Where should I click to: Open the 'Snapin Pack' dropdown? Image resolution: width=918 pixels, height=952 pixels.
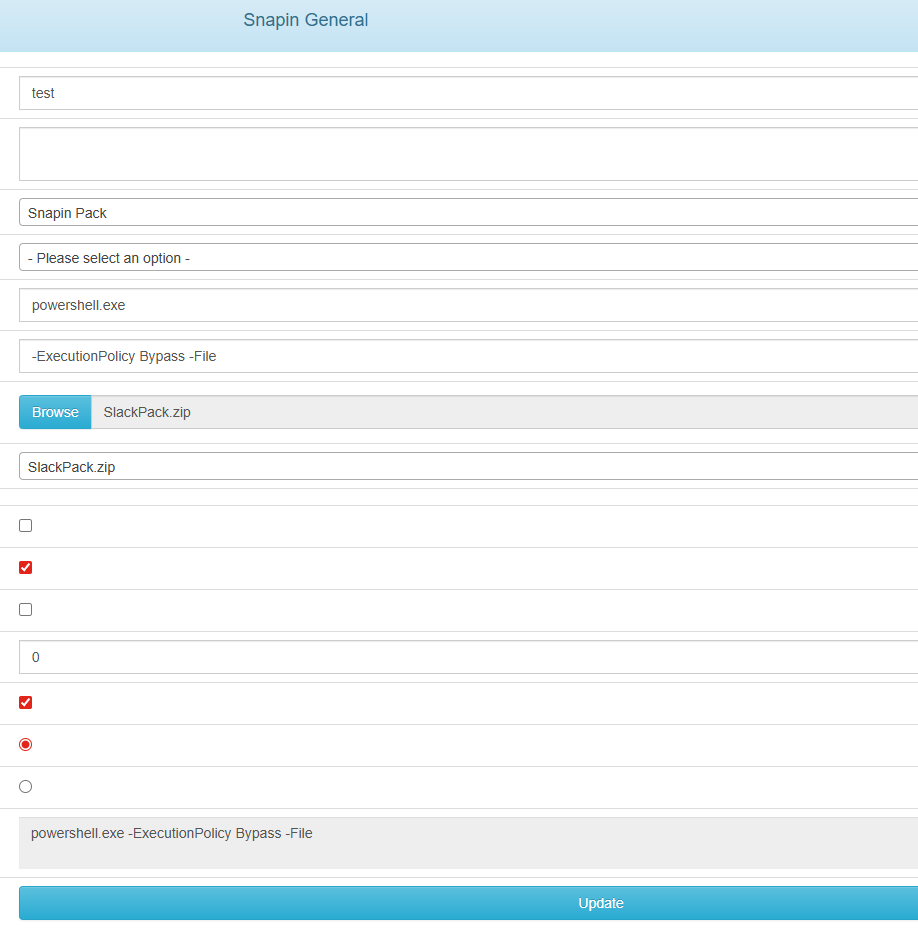468,213
